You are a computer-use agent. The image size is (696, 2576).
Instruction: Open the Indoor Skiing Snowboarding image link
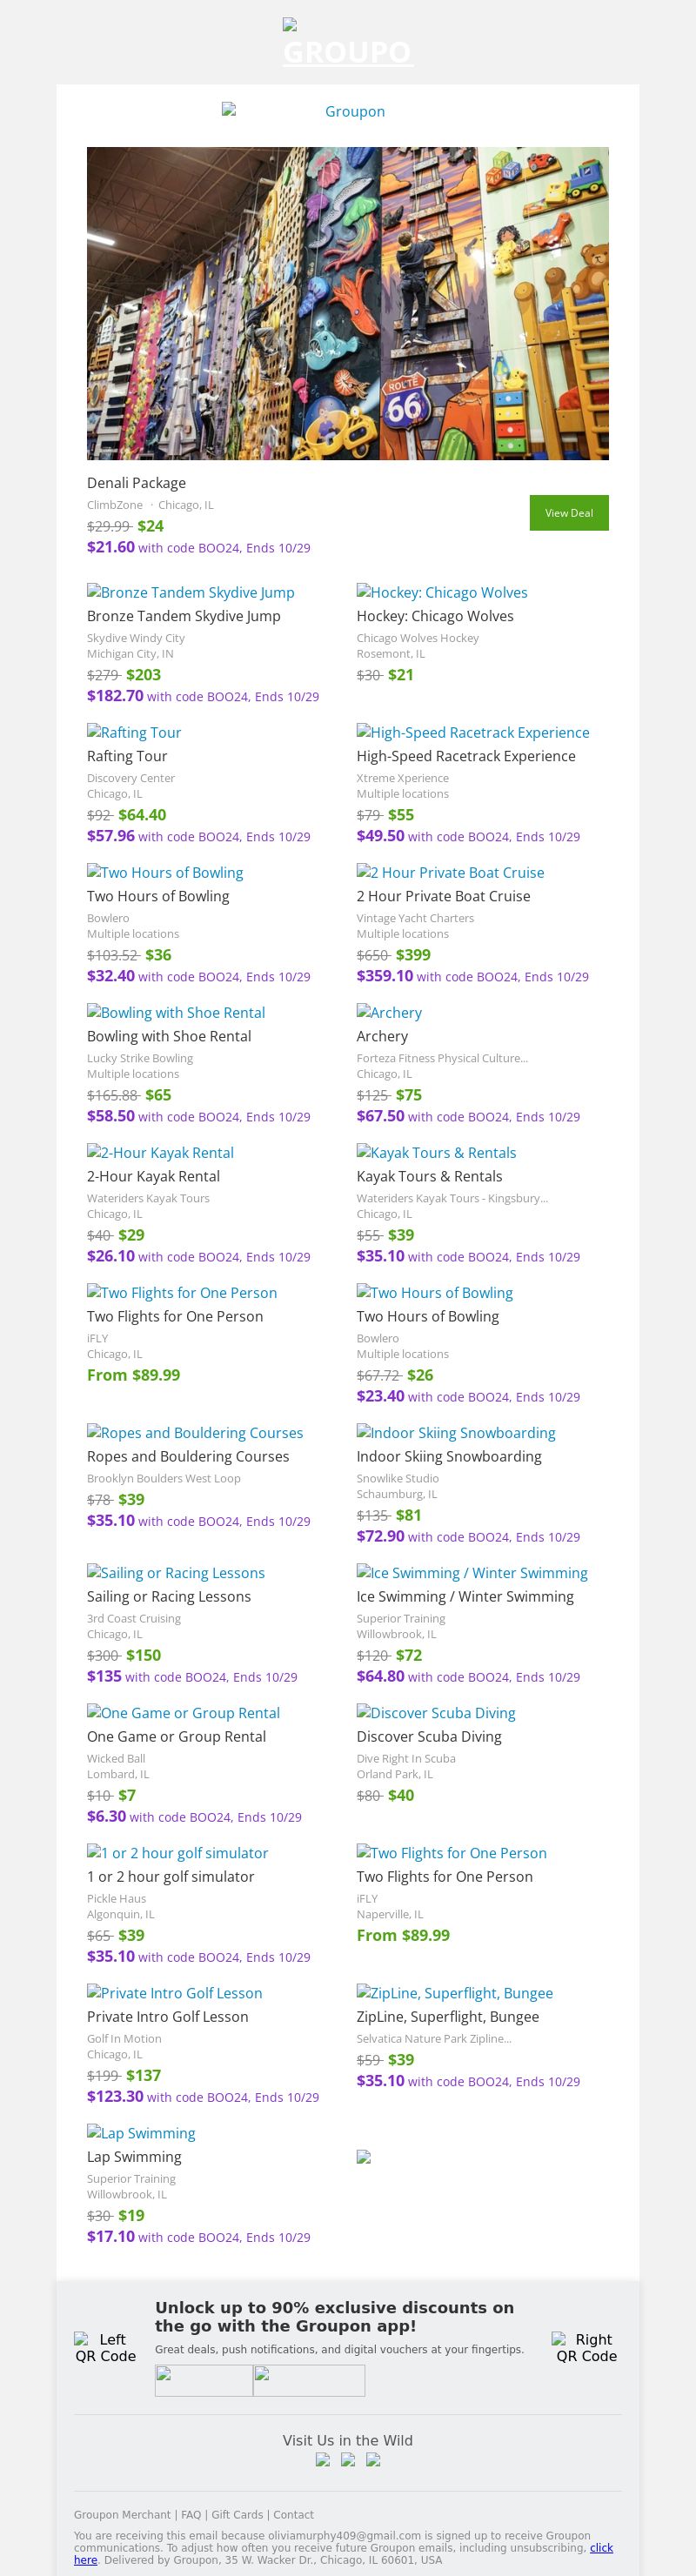[x=455, y=1432]
